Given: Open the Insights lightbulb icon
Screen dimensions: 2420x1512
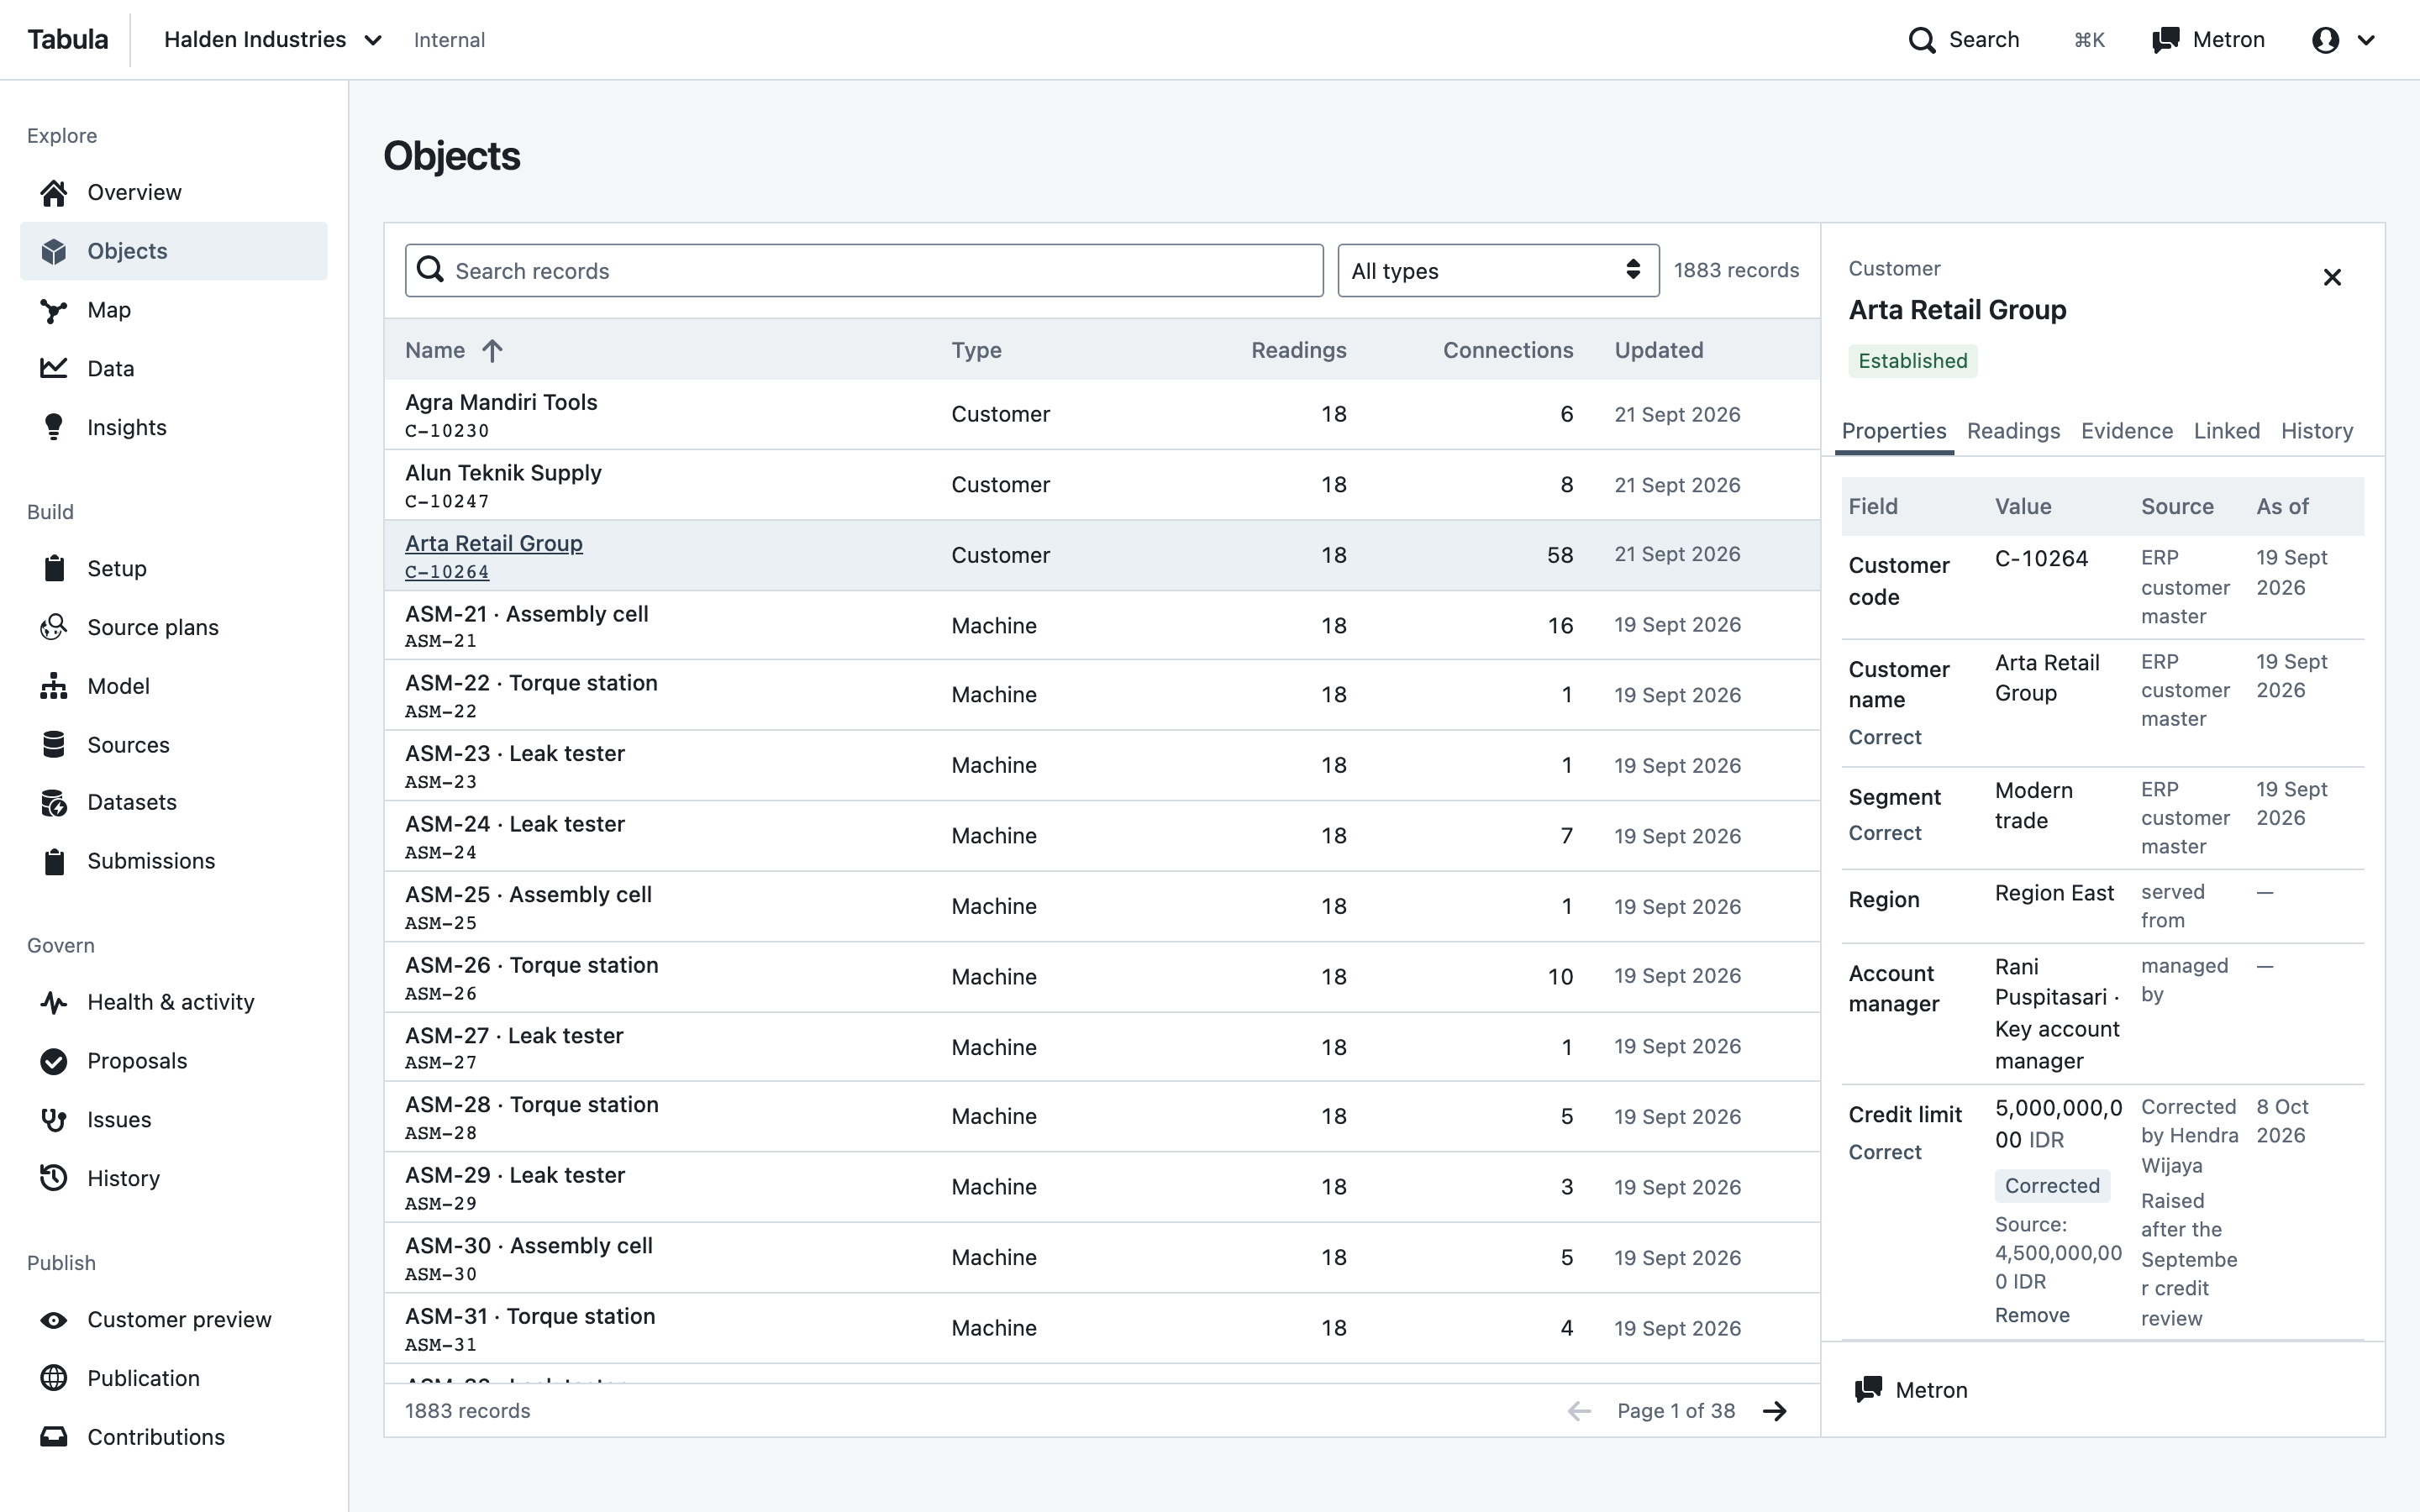Looking at the screenshot, I should click(54, 427).
